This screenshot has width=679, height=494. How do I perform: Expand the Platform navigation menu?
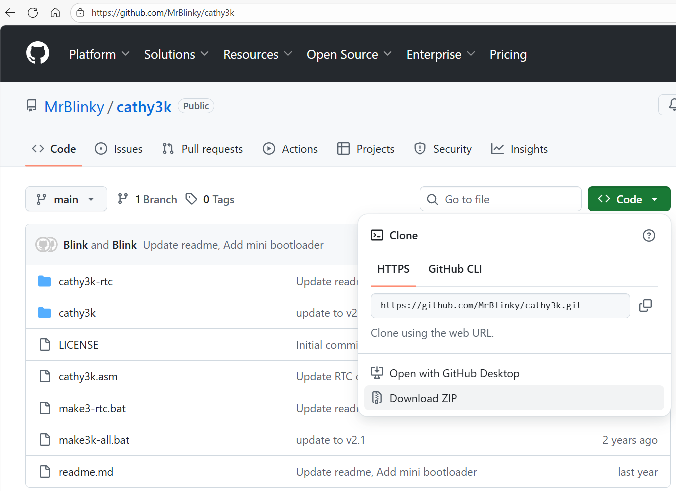(98, 54)
